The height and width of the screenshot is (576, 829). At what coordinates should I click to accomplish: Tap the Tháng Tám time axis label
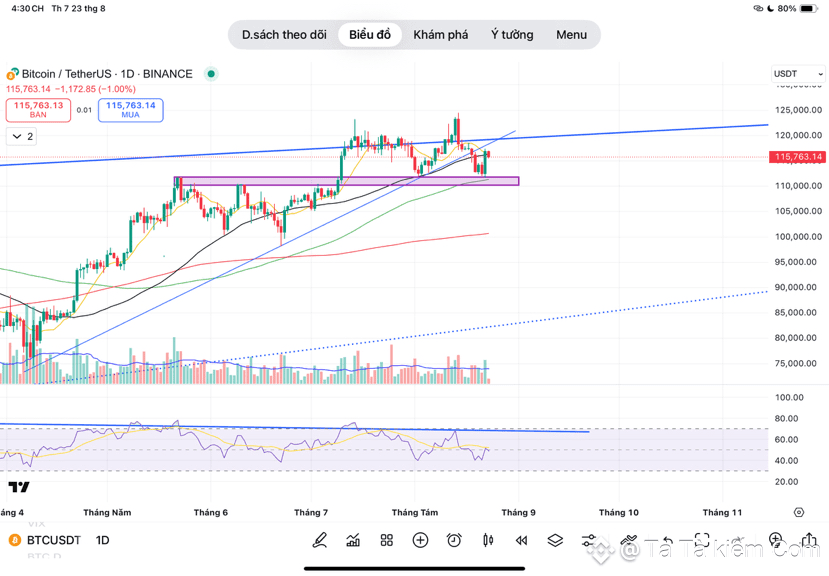[414, 512]
